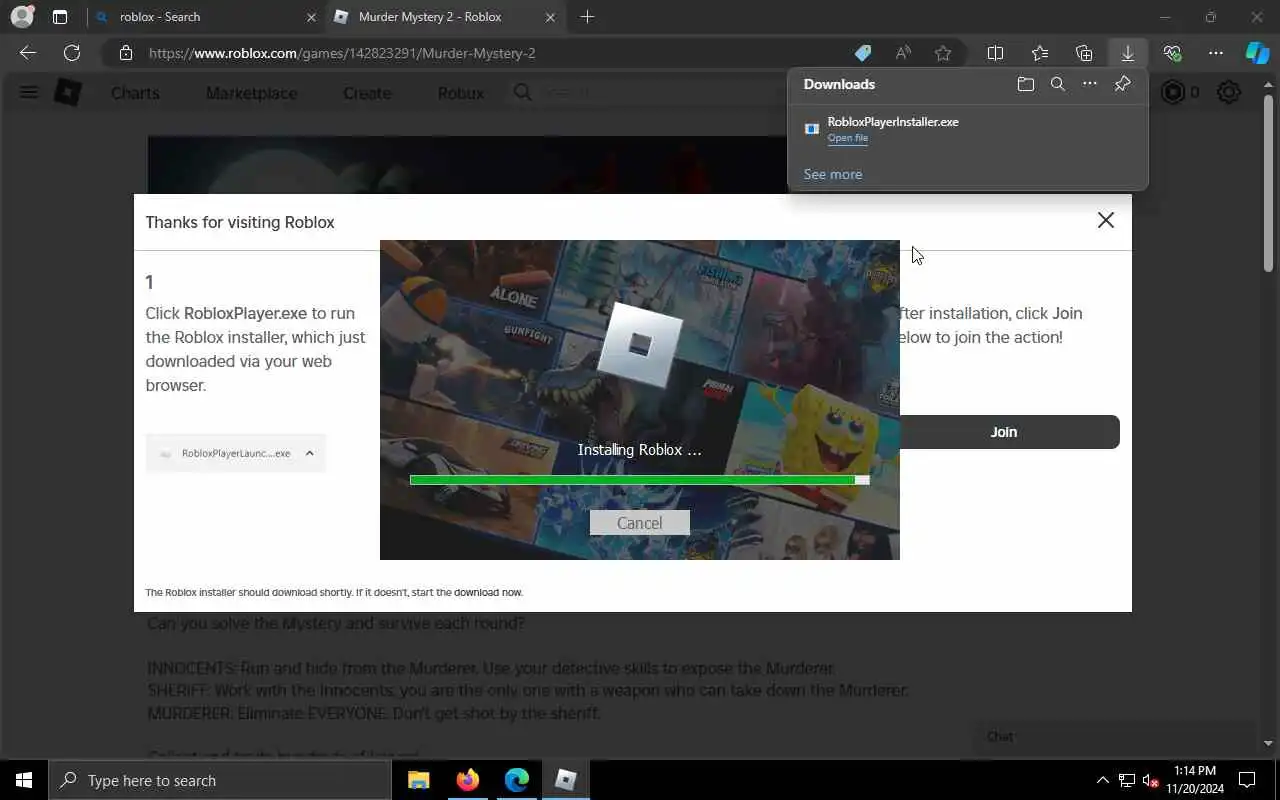Open the Windows Start menu
The height and width of the screenshot is (800, 1280).
tap(24, 780)
